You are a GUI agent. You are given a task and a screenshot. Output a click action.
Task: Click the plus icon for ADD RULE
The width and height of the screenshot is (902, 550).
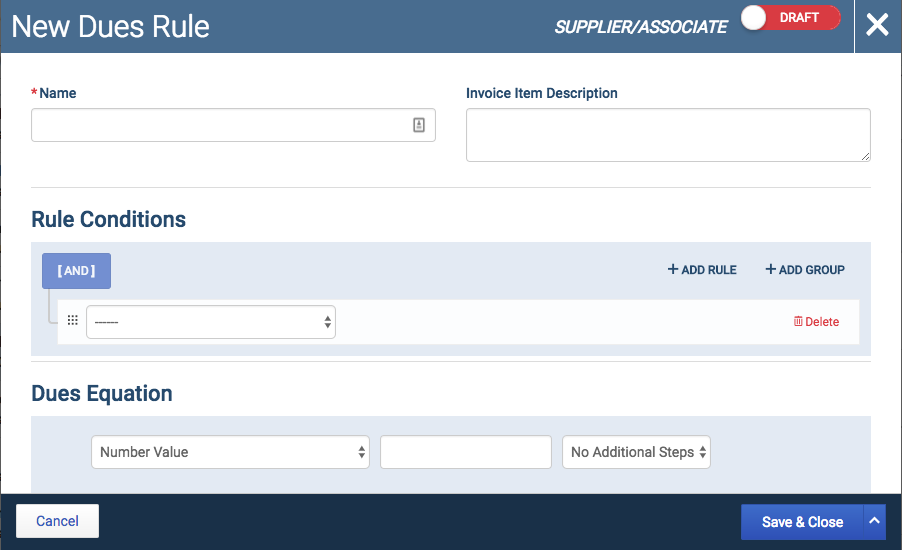pyautogui.click(x=672, y=269)
